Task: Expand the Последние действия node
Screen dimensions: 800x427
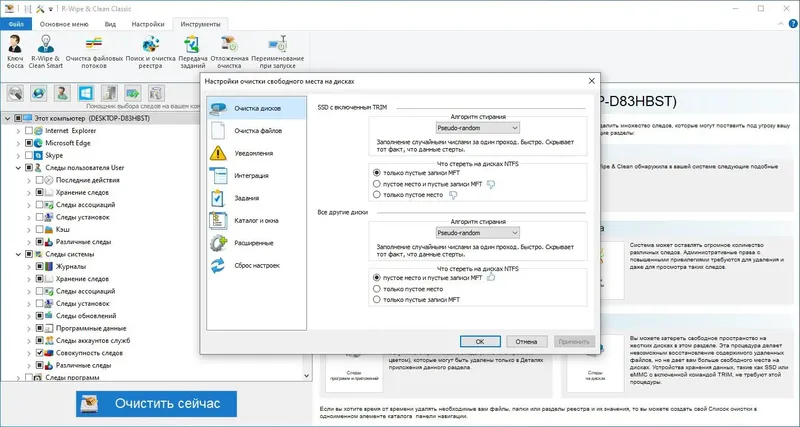Action: pyautogui.click(x=29, y=180)
